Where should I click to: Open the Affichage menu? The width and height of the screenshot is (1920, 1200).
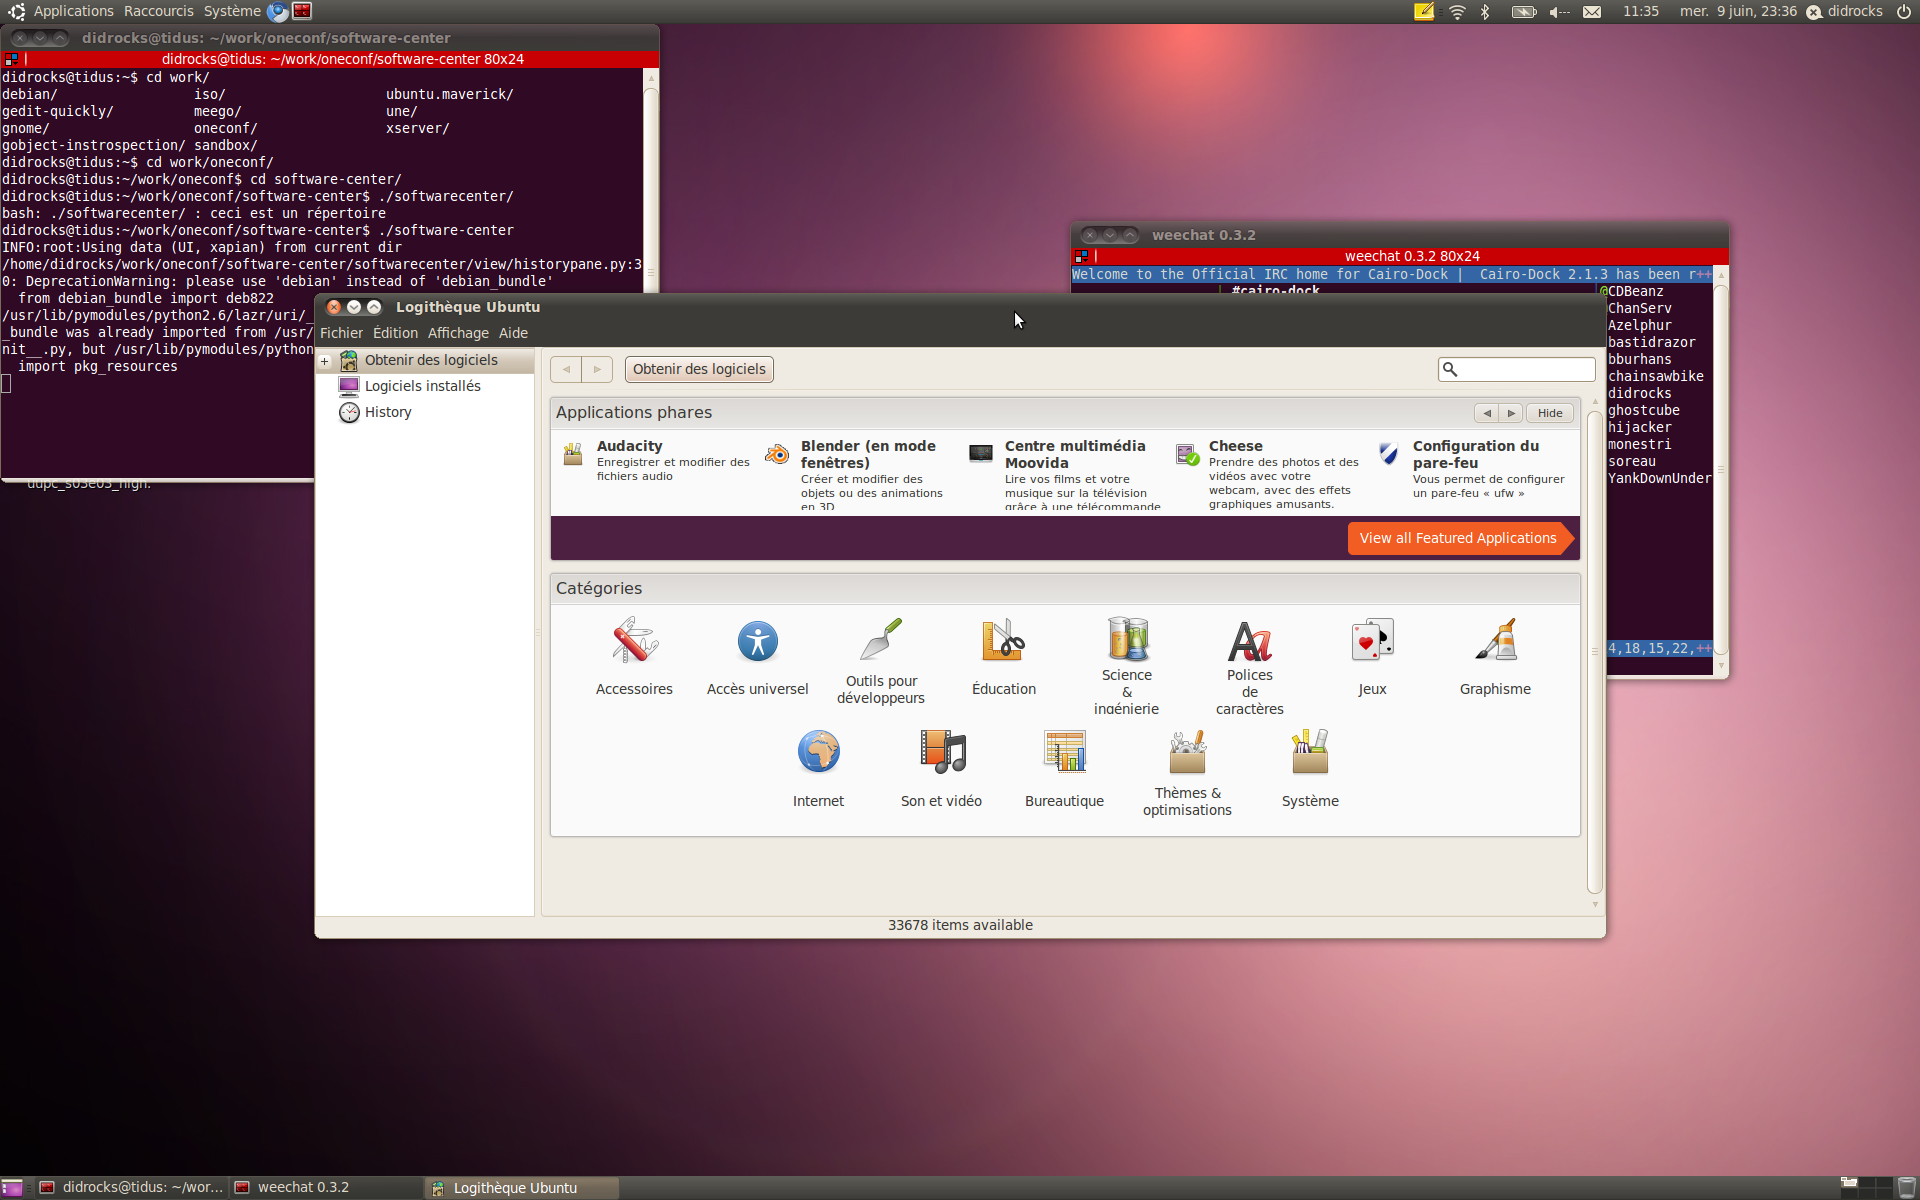click(x=458, y=333)
